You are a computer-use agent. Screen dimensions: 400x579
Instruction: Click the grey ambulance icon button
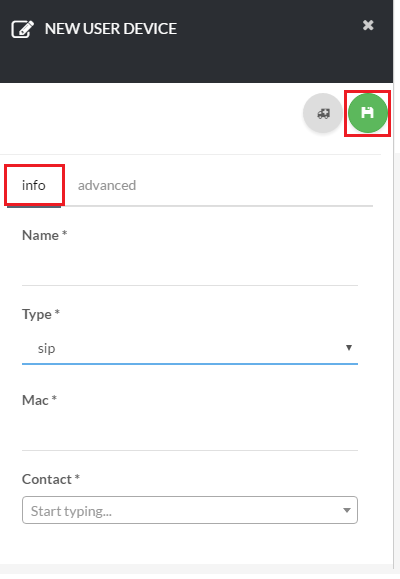click(x=323, y=113)
